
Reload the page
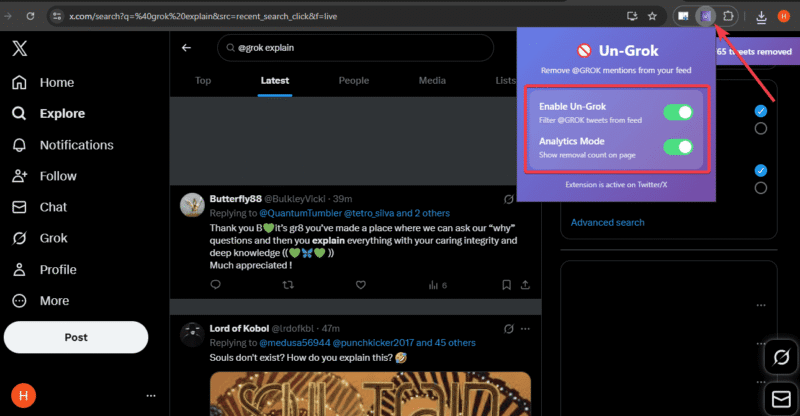click(x=31, y=16)
